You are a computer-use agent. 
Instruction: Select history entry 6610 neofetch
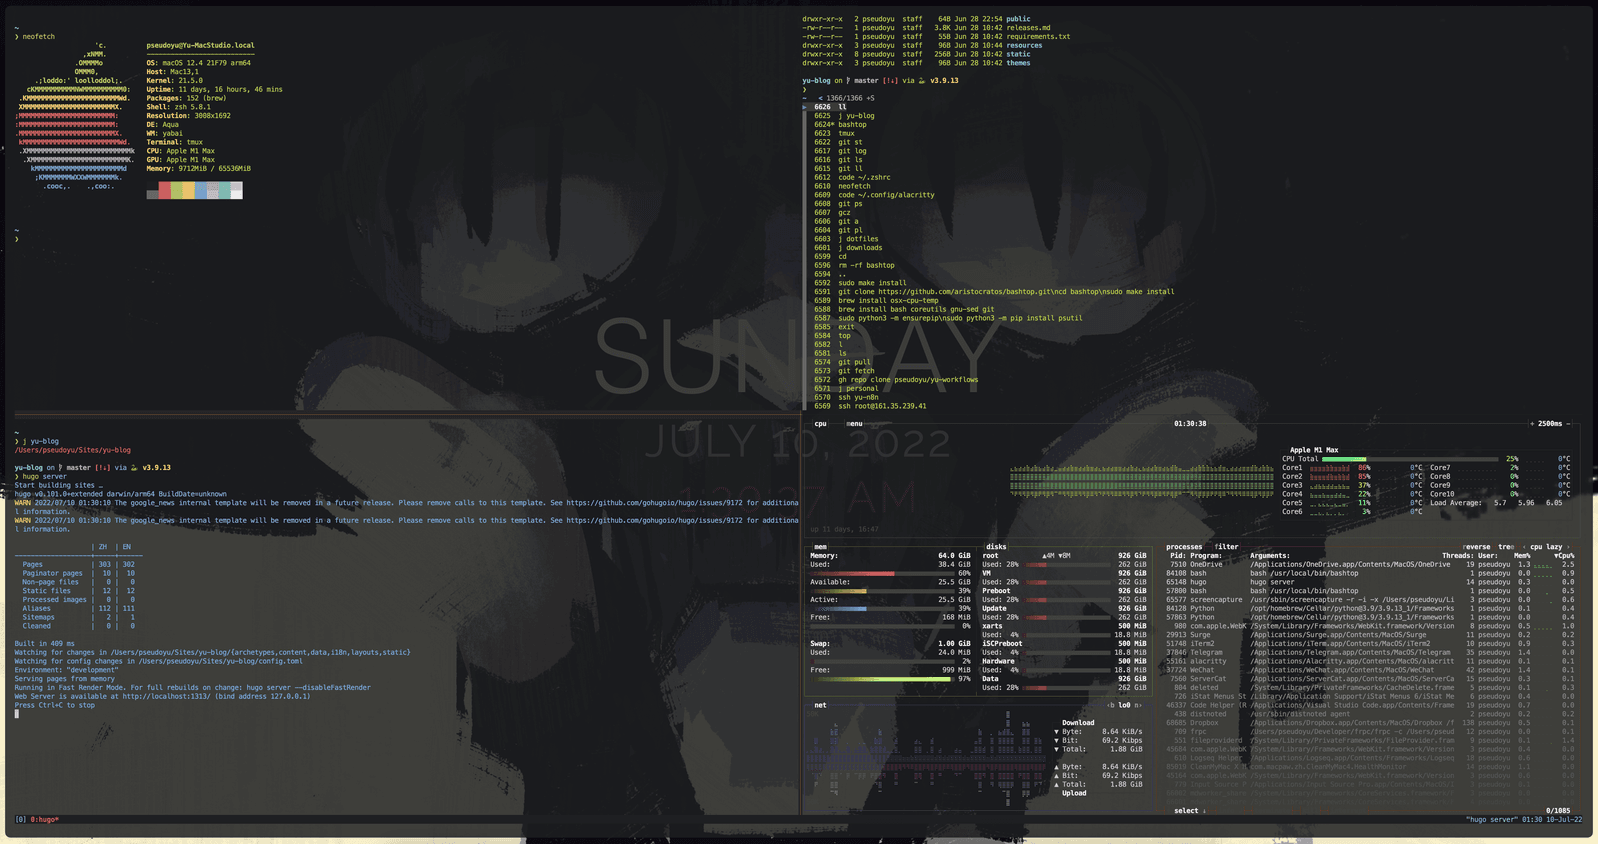coord(842,186)
